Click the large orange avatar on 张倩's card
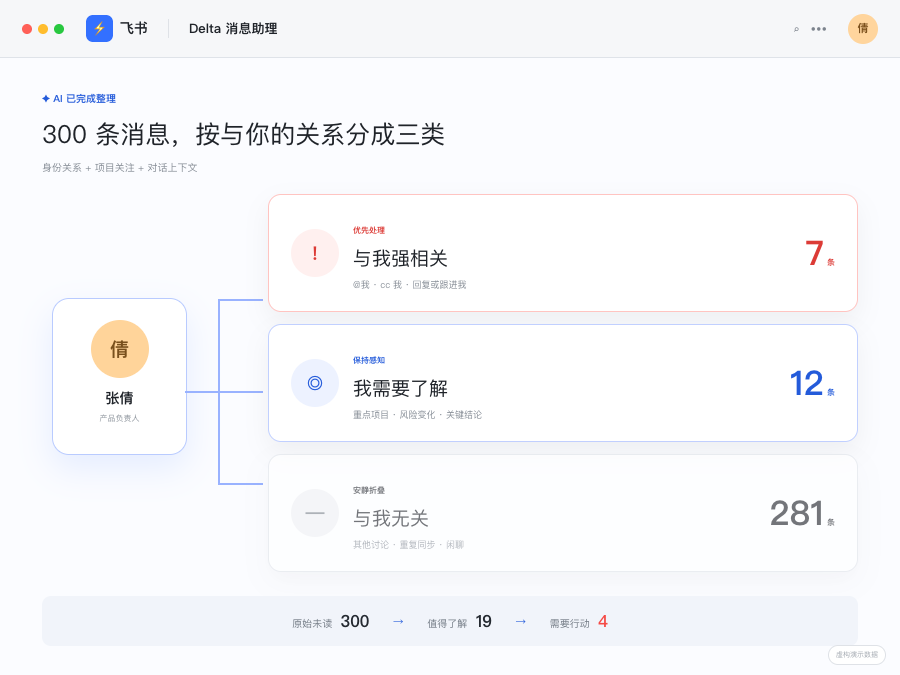This screenshot has width=900, height=675. tap(119, 349)
